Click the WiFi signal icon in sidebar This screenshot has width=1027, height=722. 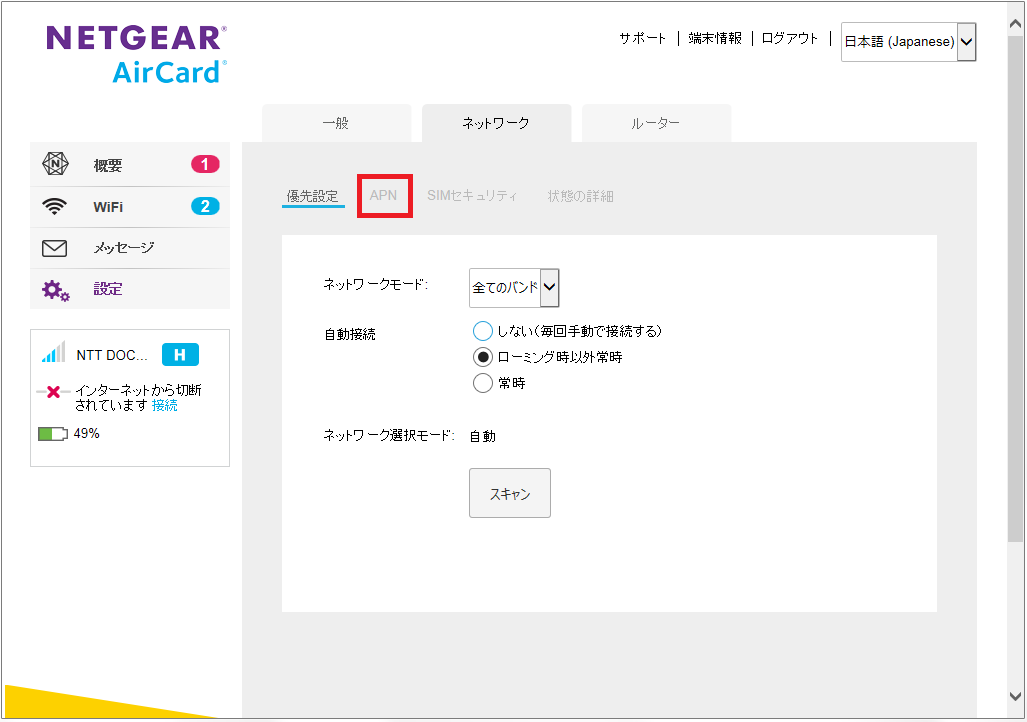coord(54,206)
